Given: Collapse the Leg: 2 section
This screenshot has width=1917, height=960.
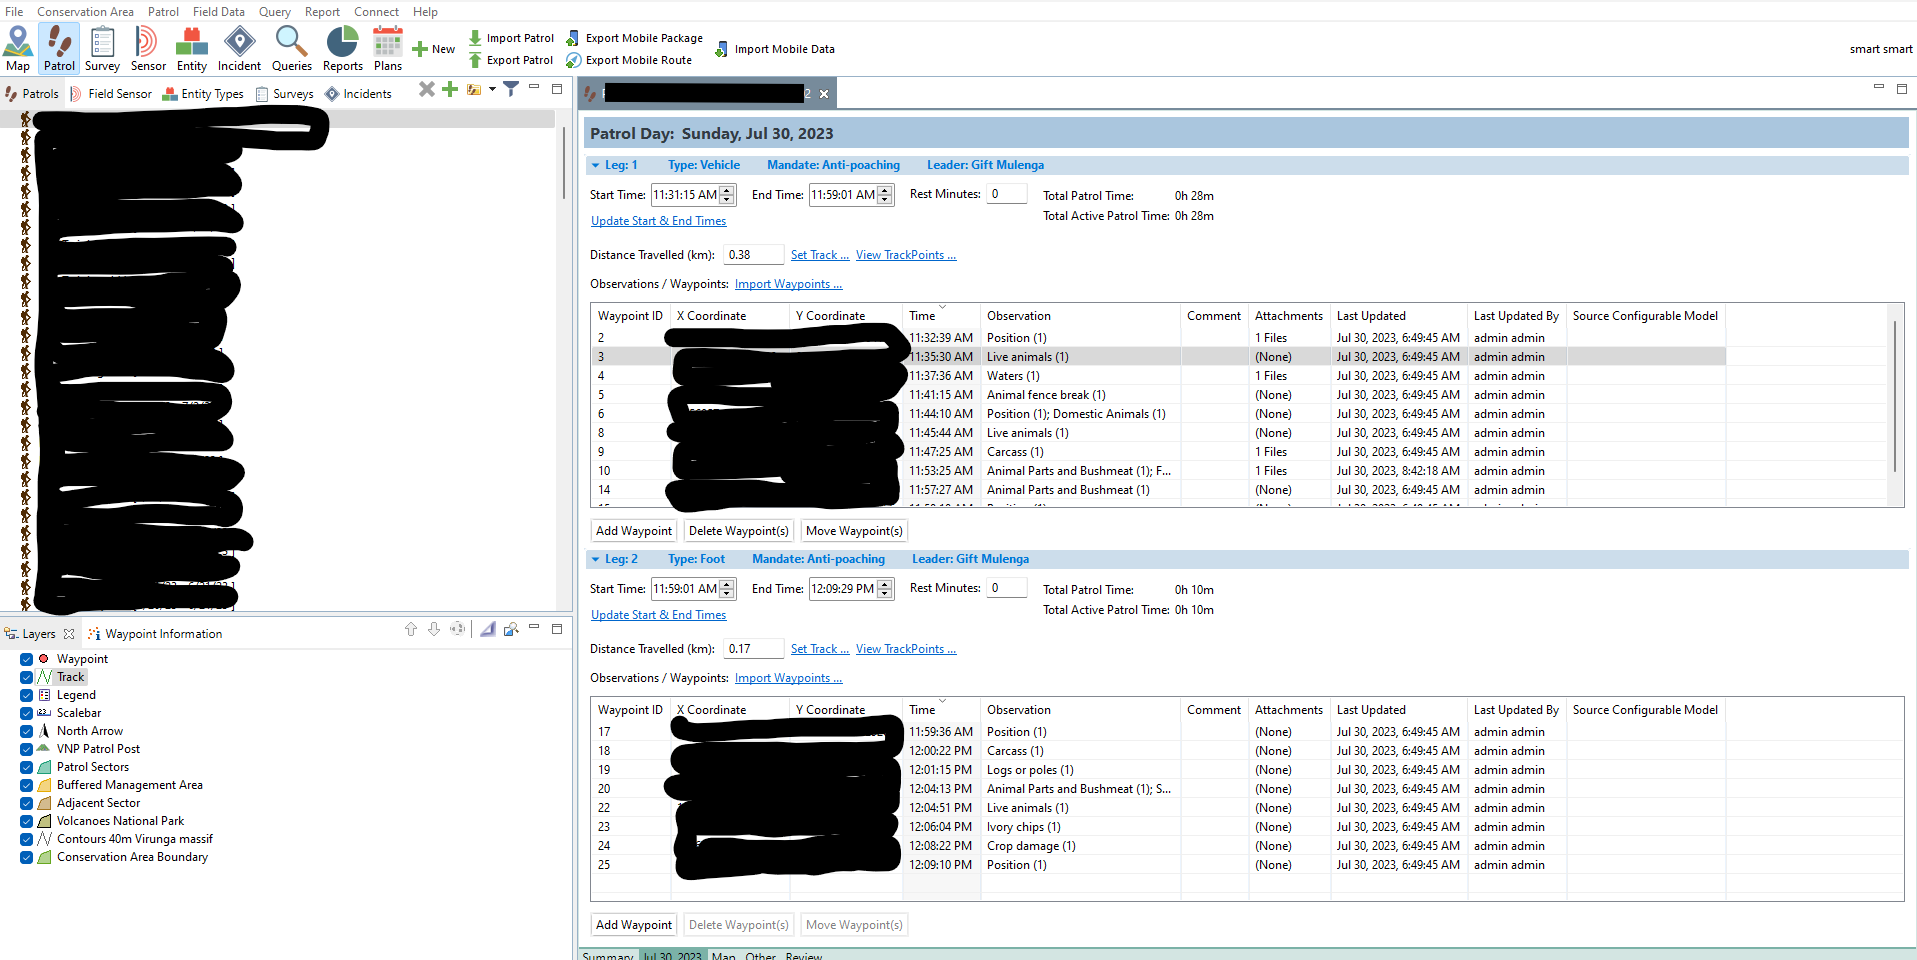Looking at the screenshot, I should pyautogui.click(x=595, y=560).
